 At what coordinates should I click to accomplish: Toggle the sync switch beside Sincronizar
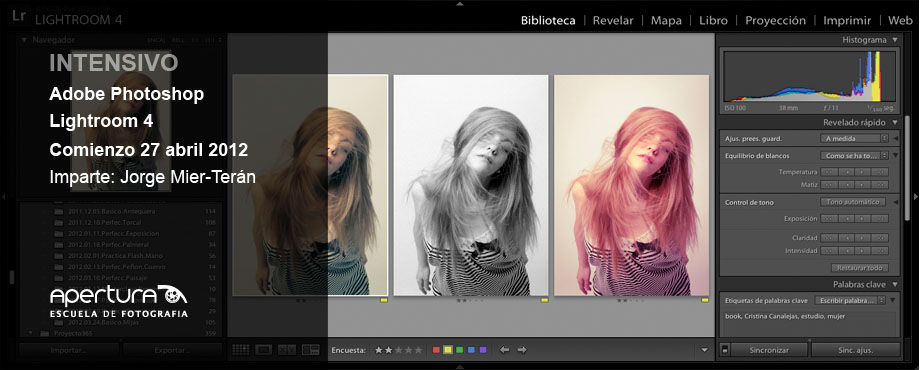pos(725,350)
